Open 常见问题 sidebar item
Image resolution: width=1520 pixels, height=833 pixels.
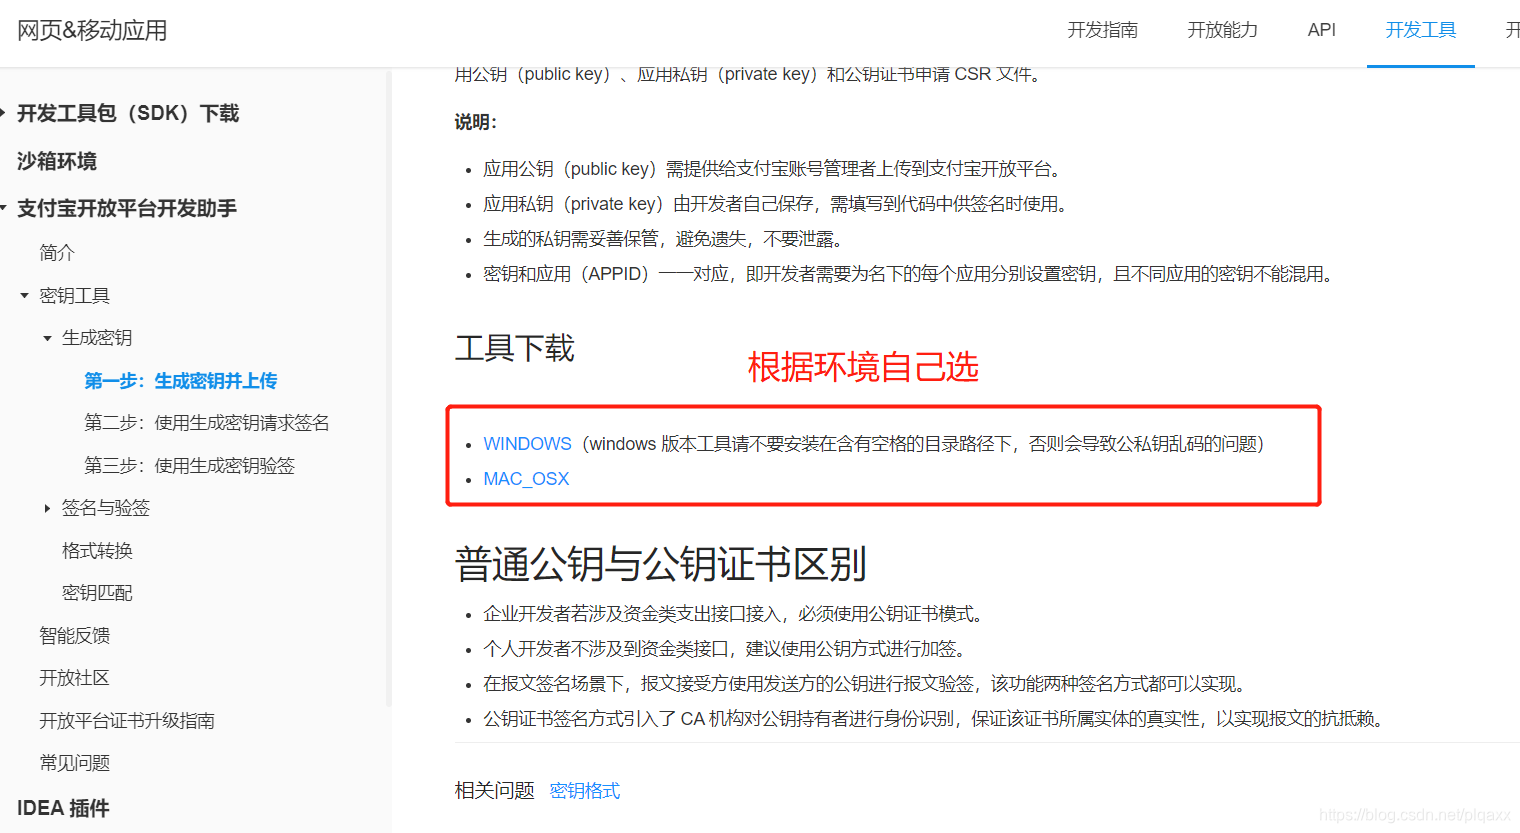click(74, 763)
